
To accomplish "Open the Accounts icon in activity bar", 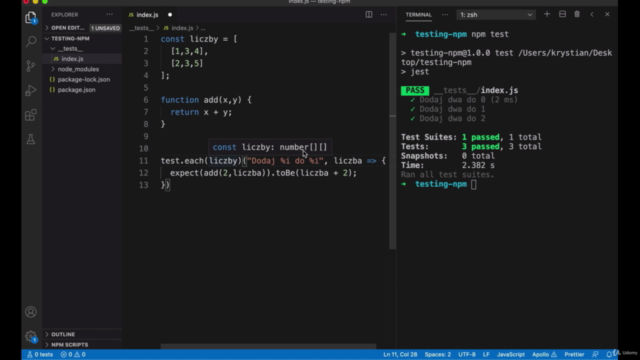I will click(31, 312).
